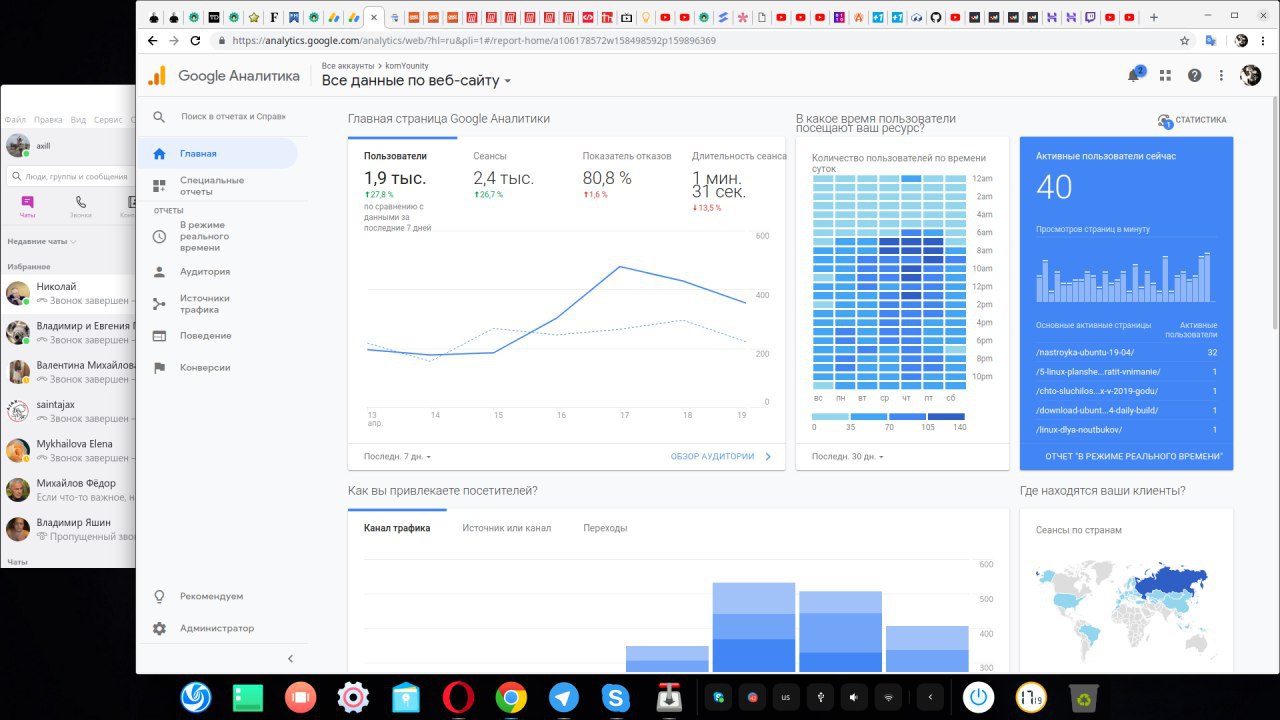Open the Главная home icon in sidebar

tap(159, 154)
